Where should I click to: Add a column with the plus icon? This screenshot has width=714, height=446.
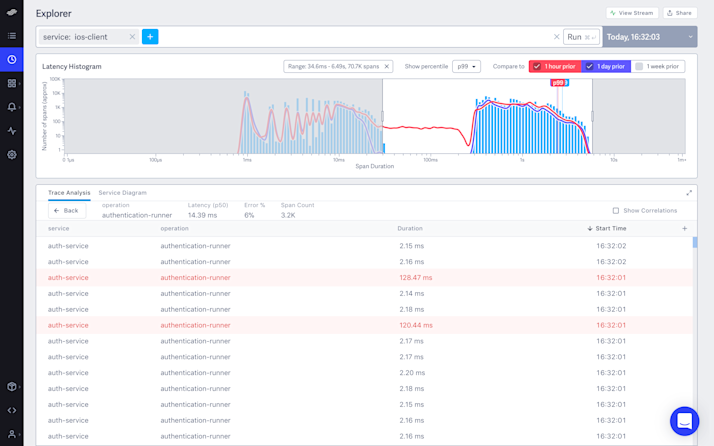[x=684, y=229]
